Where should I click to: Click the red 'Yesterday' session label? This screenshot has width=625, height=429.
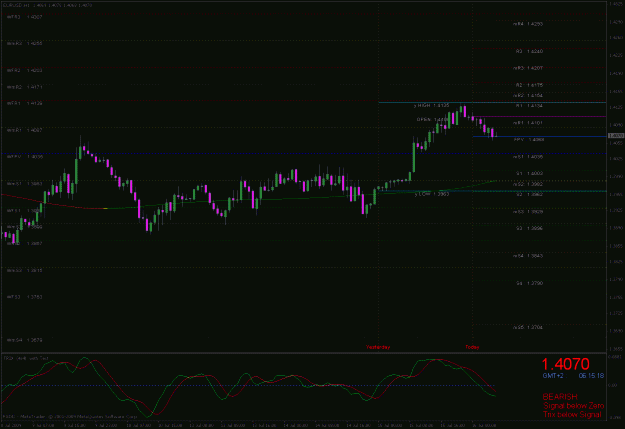pyautogui.click(x=378, y=347)
